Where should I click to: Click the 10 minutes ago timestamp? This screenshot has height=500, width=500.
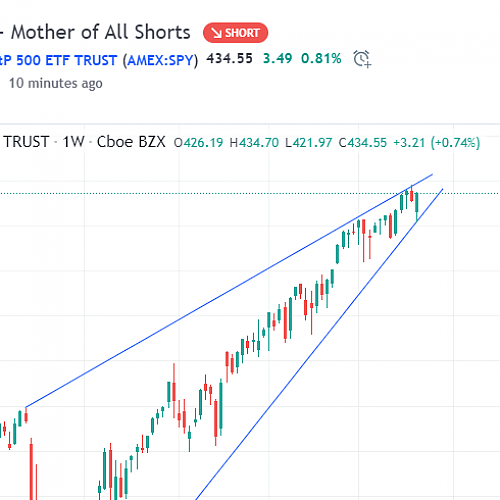pyautogui.click(x=56, y=83)
